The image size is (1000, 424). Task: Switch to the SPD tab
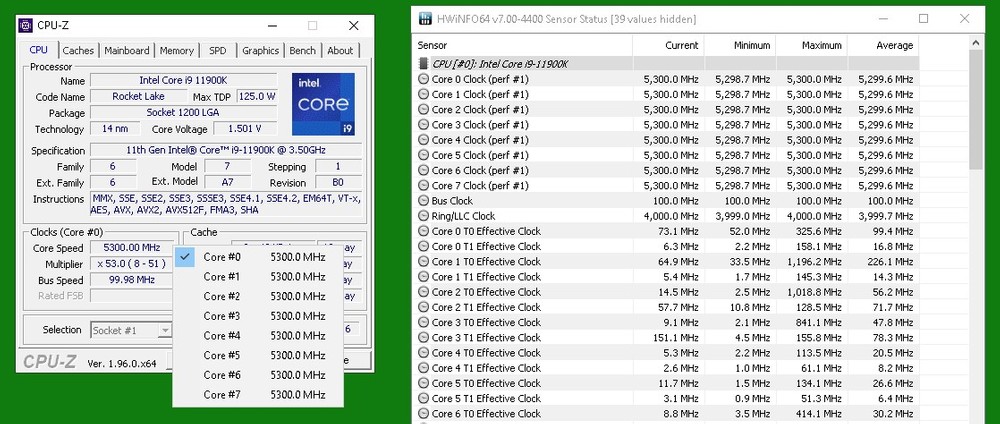217,50
